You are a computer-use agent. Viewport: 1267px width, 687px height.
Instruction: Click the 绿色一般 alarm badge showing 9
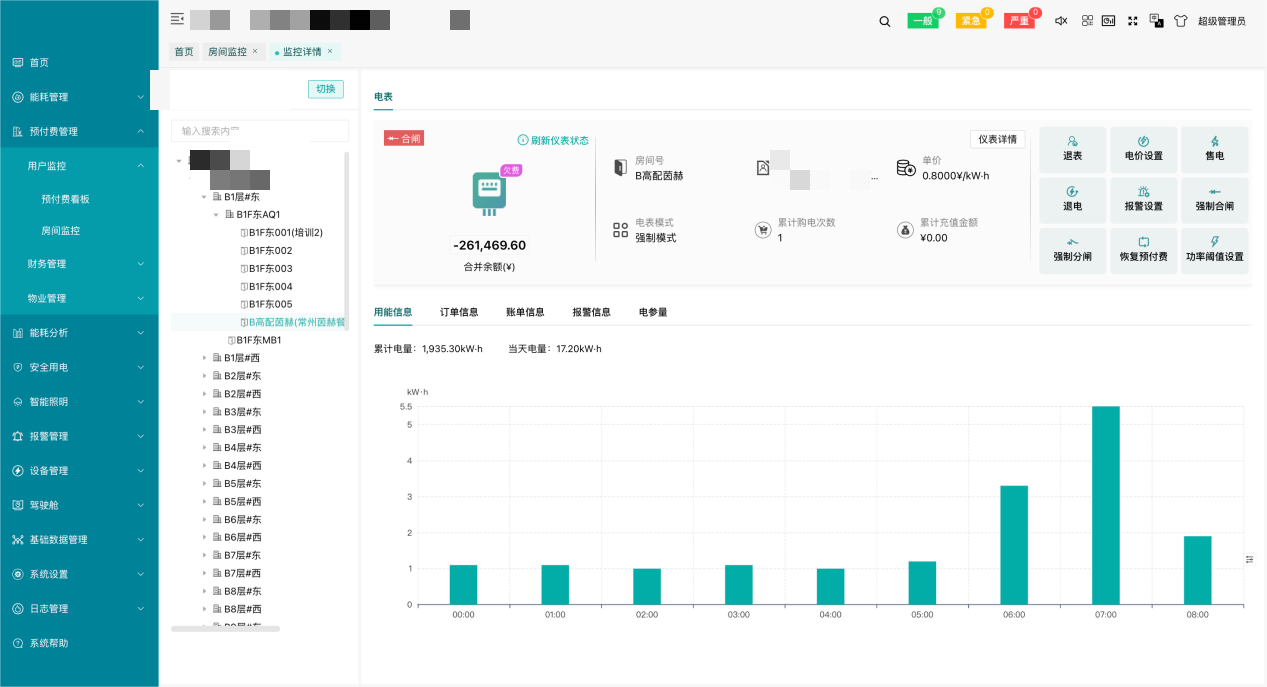[922, 19]
